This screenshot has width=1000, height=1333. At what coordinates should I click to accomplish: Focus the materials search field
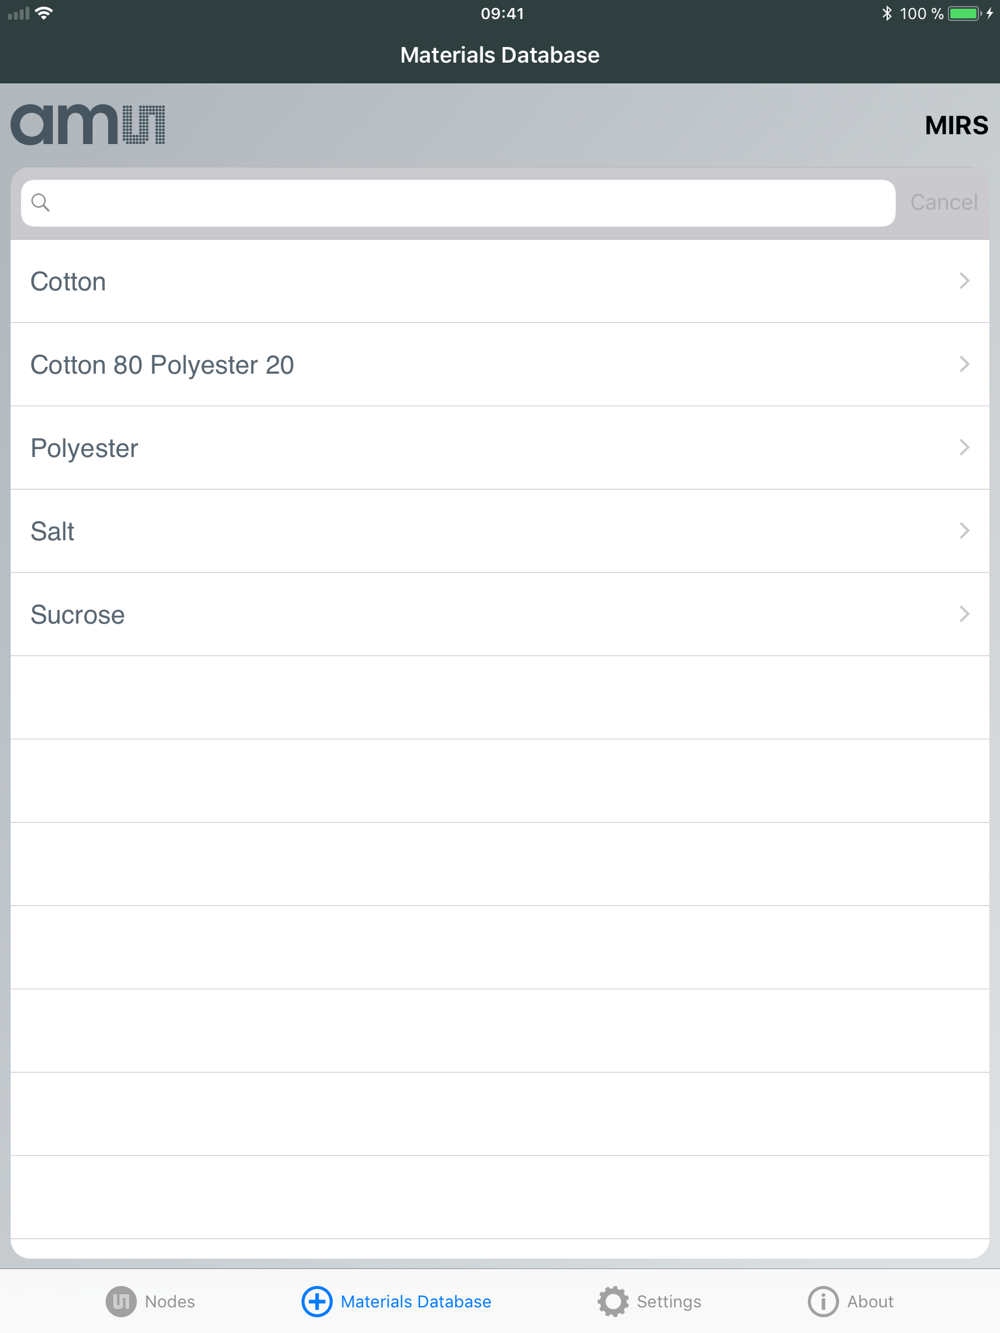[458, 203]
